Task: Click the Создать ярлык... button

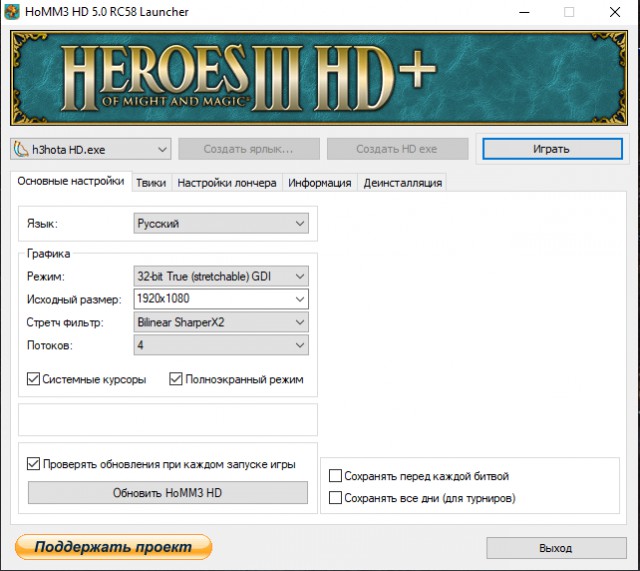Action: click(249, 149)
